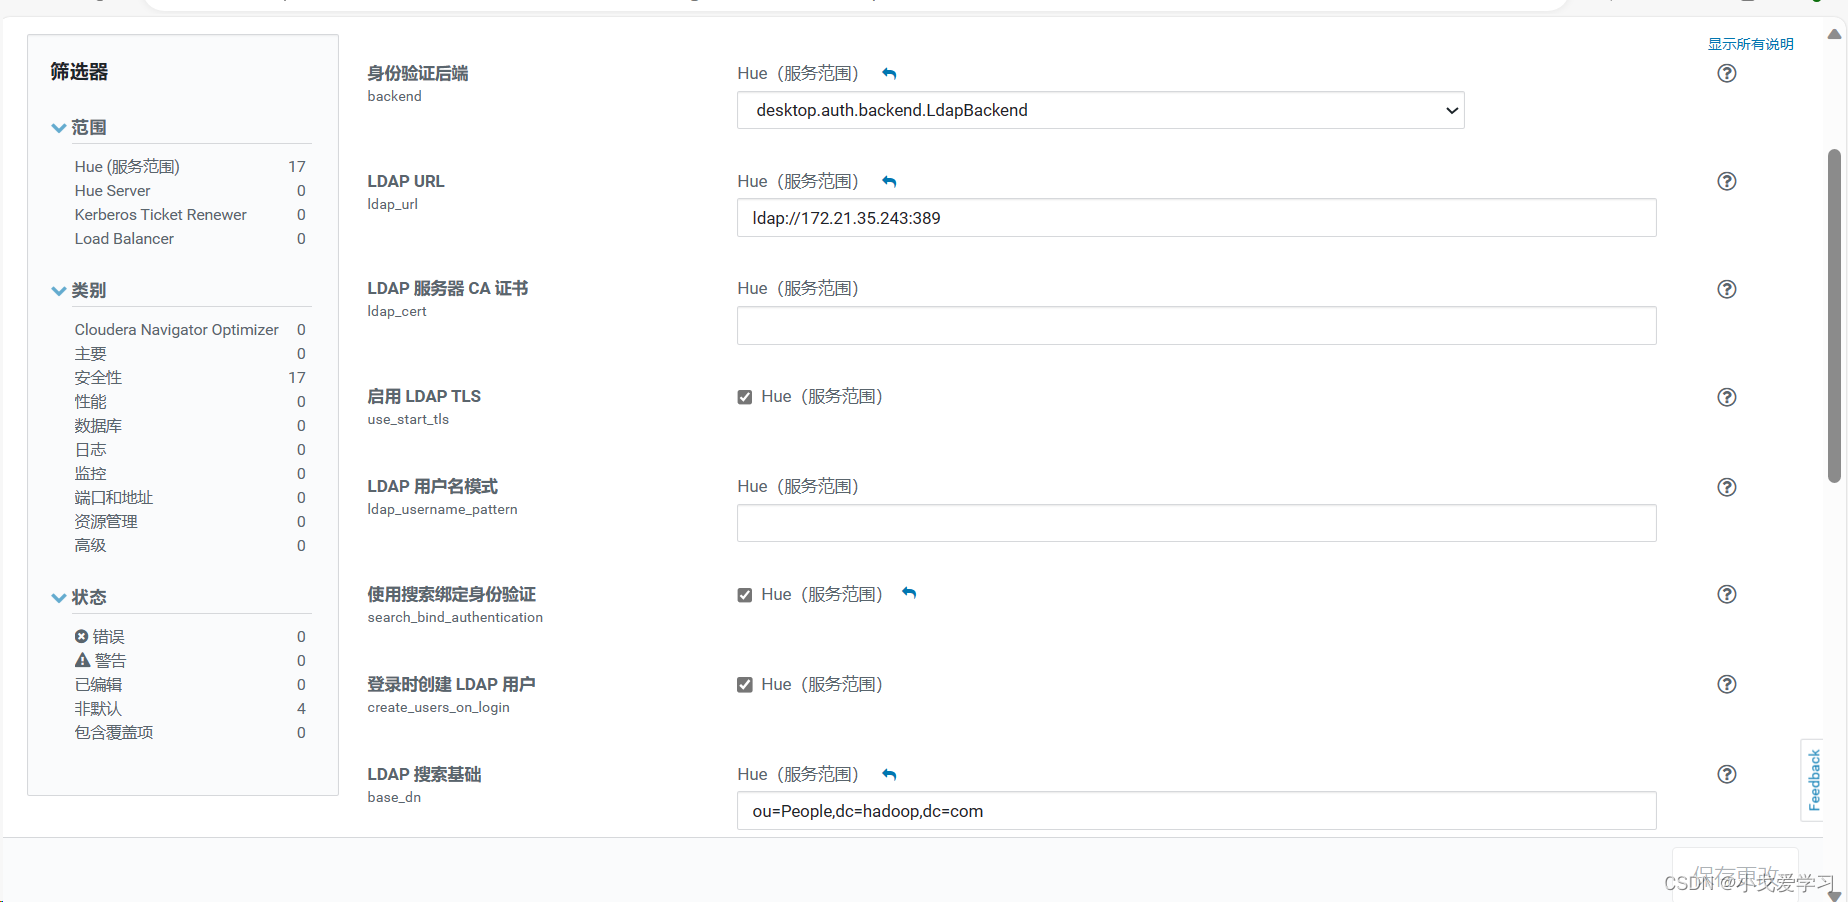Click the LDAP URL input field
The image size is (1848, 902).
pyautogui.click(x=1196, y=218)
